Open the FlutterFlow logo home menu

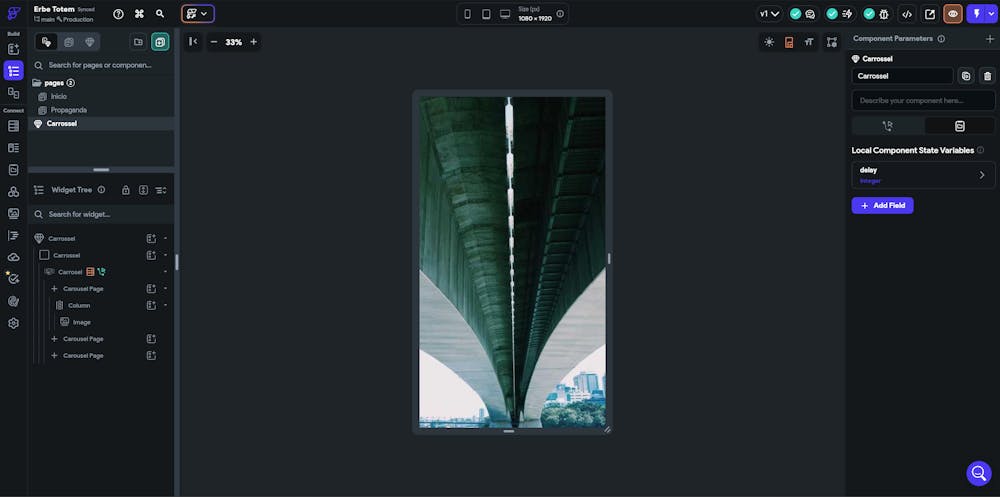[x=13, y=13]
